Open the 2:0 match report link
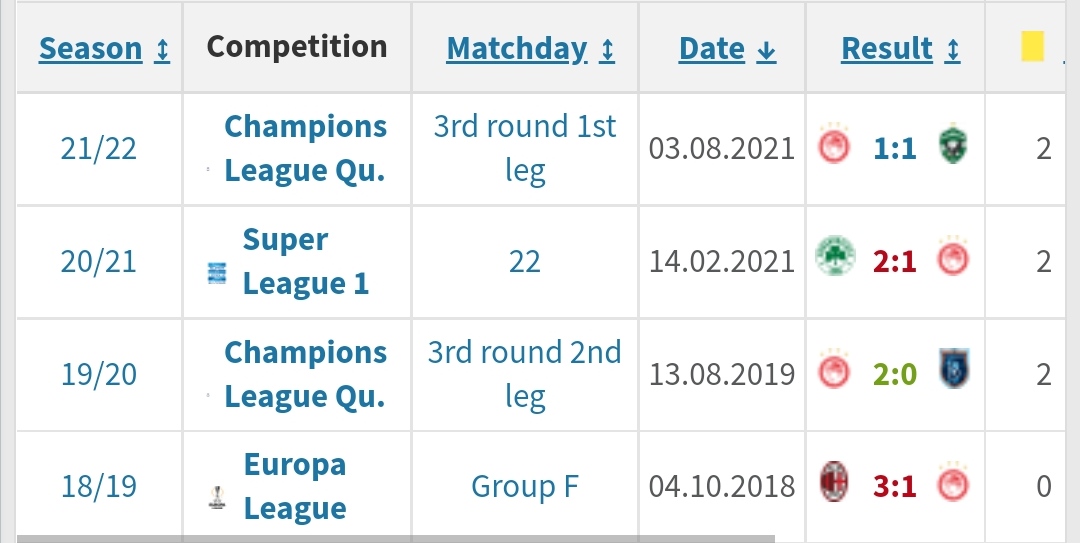The height and width of the screenshot is (543, 1080). coord(895,374)
